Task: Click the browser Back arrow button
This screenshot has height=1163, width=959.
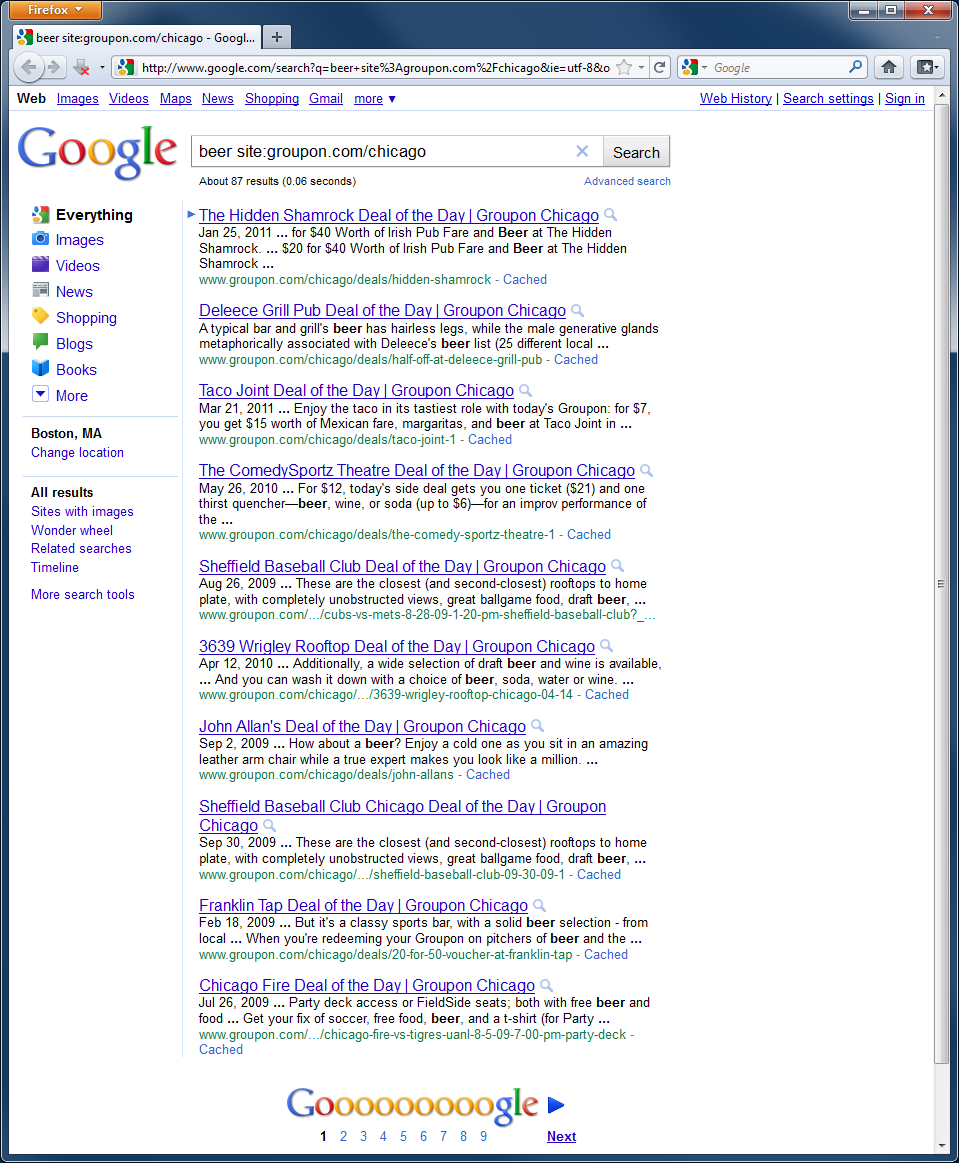Action: (x=28, y=67)
